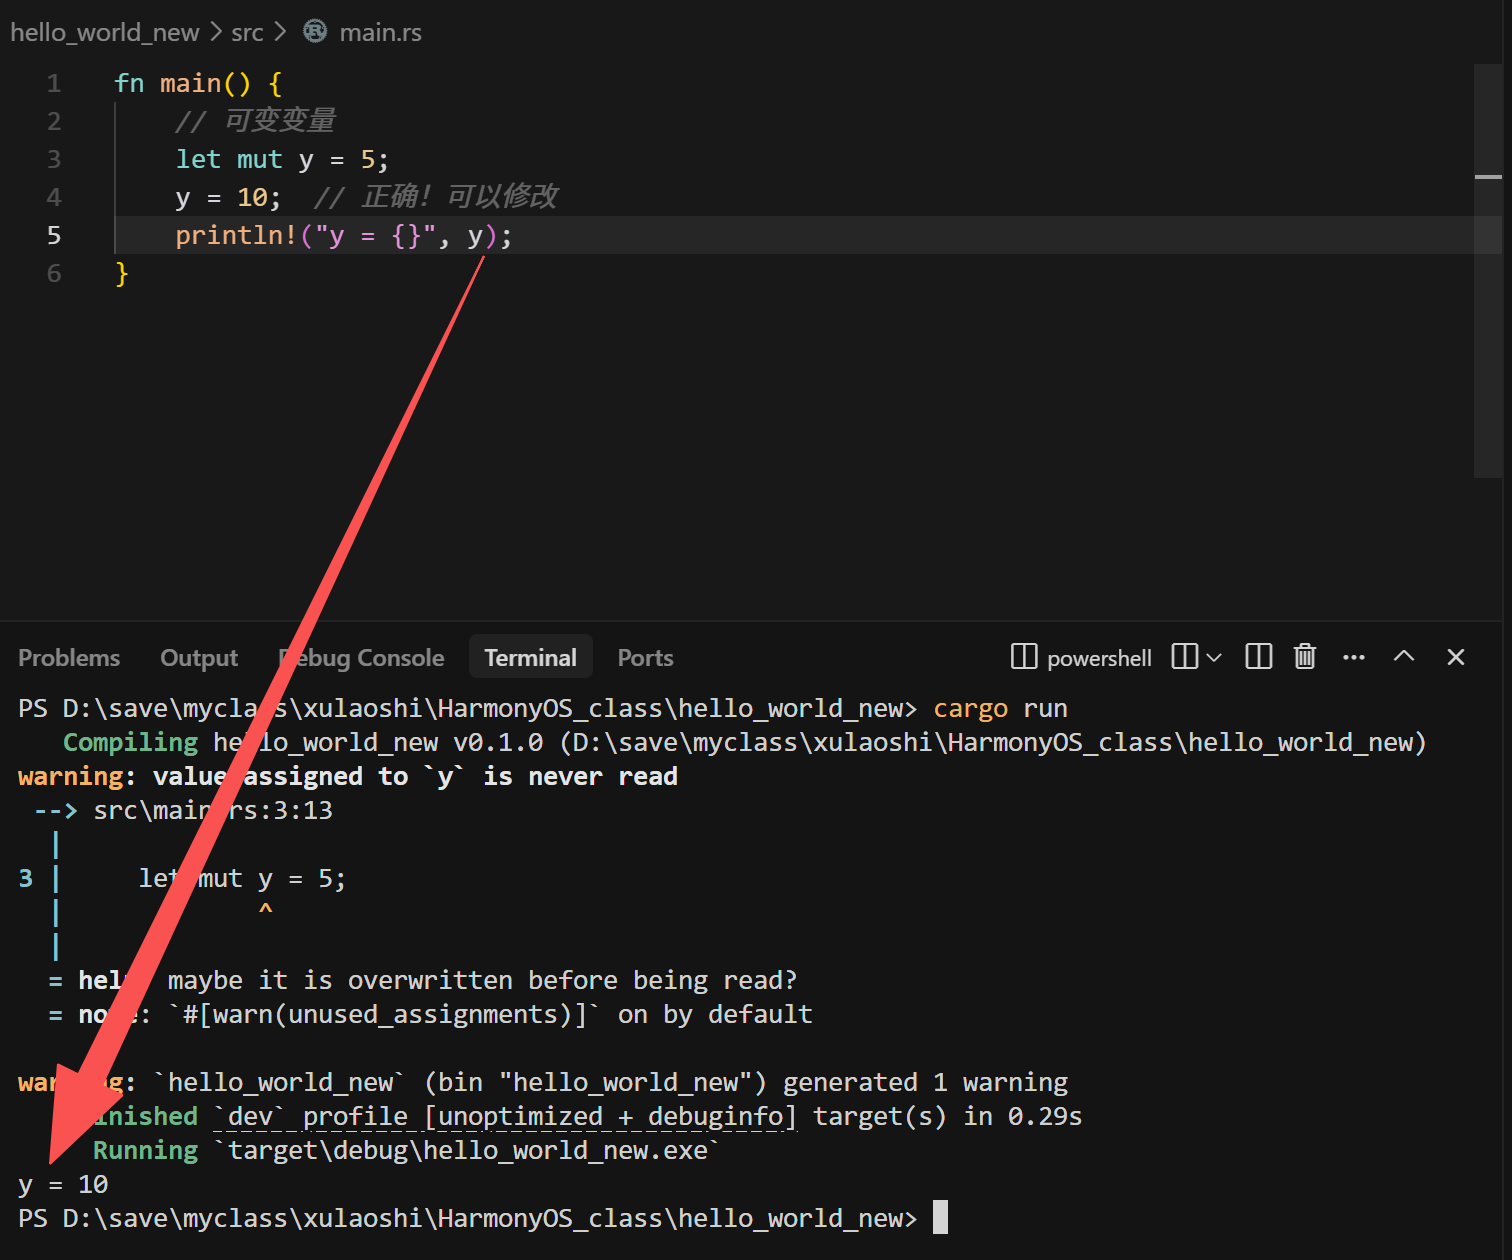Click the Rust file icon in breadcrumb
The width and height of the screenshot is (1512, 1260).
[x=315, y=32]
